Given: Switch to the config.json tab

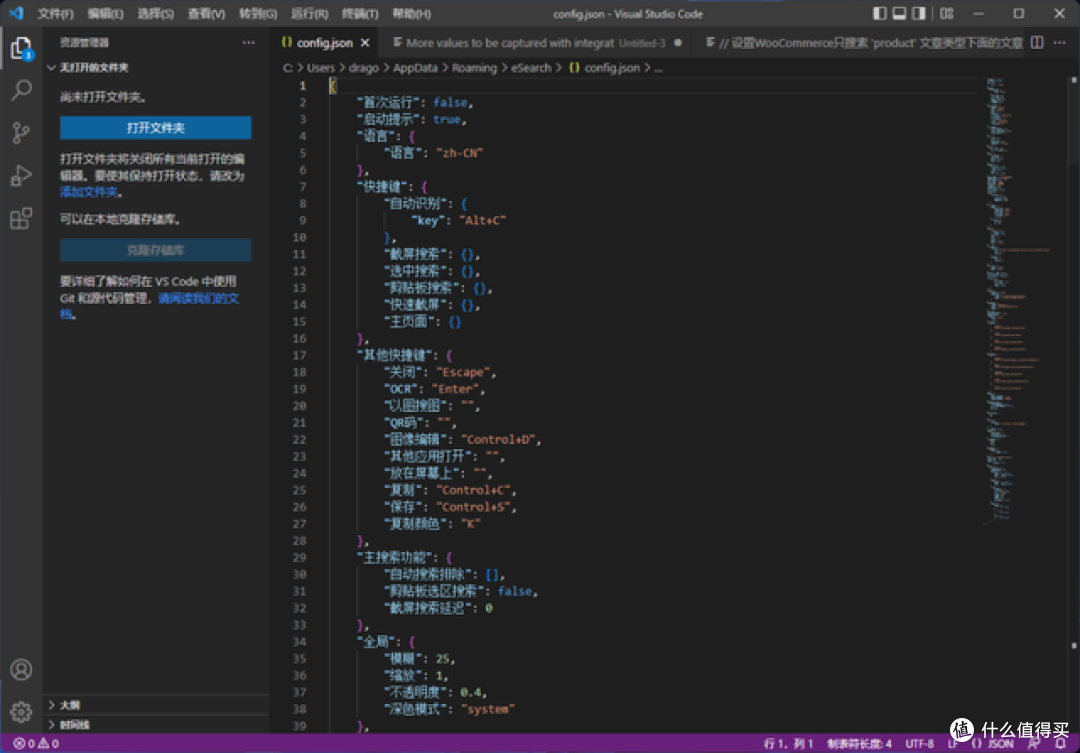Looking at the screenshot, I should (x=324, y=43).
